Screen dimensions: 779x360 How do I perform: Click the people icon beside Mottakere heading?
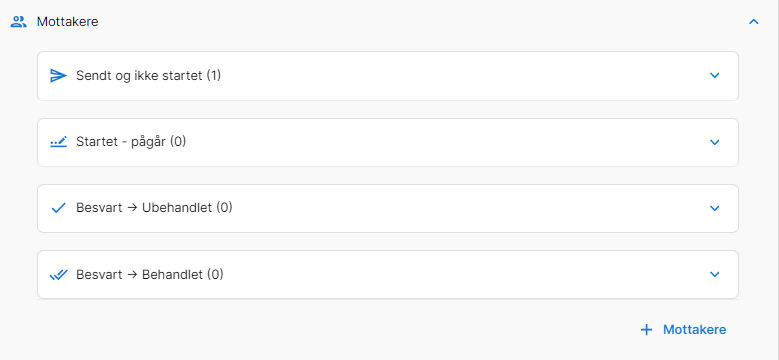click(18, 22)
